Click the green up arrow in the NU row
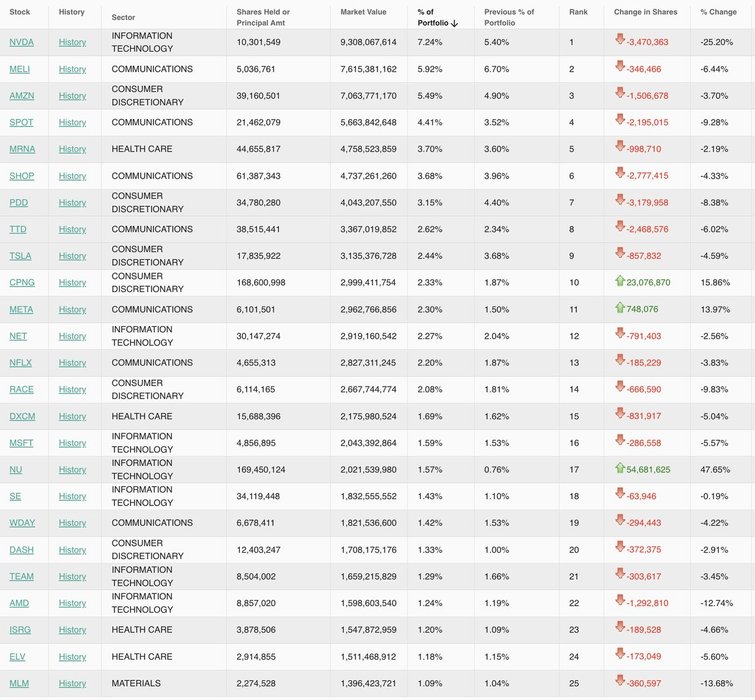 pos(620,469)
